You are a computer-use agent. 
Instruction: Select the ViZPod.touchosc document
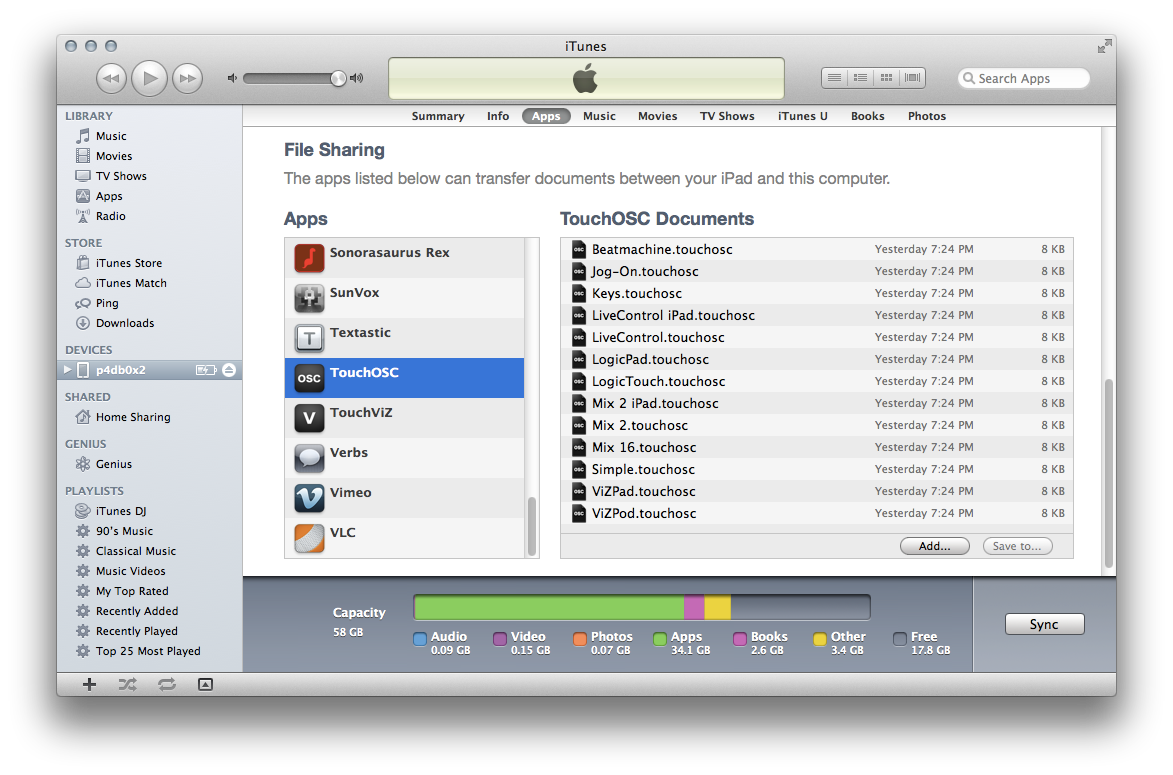click(x=817, y=513)
